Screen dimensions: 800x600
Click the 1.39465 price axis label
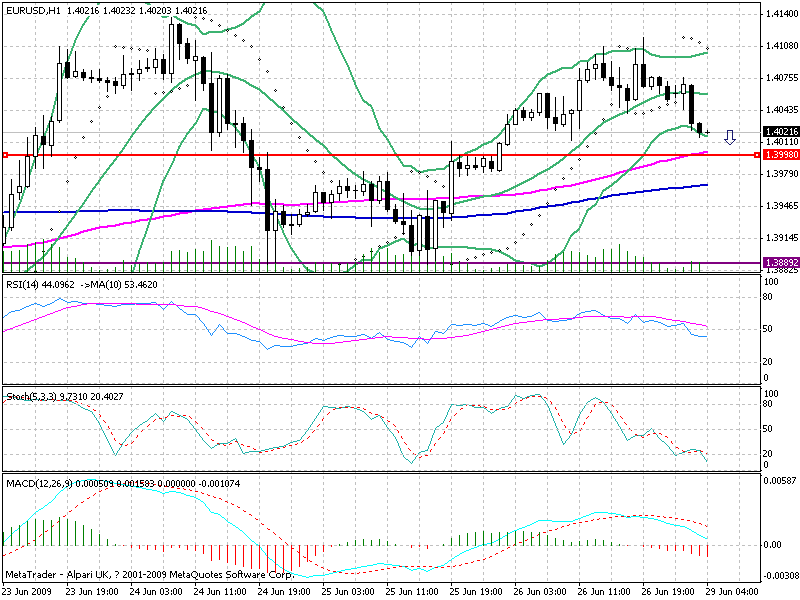782,206
